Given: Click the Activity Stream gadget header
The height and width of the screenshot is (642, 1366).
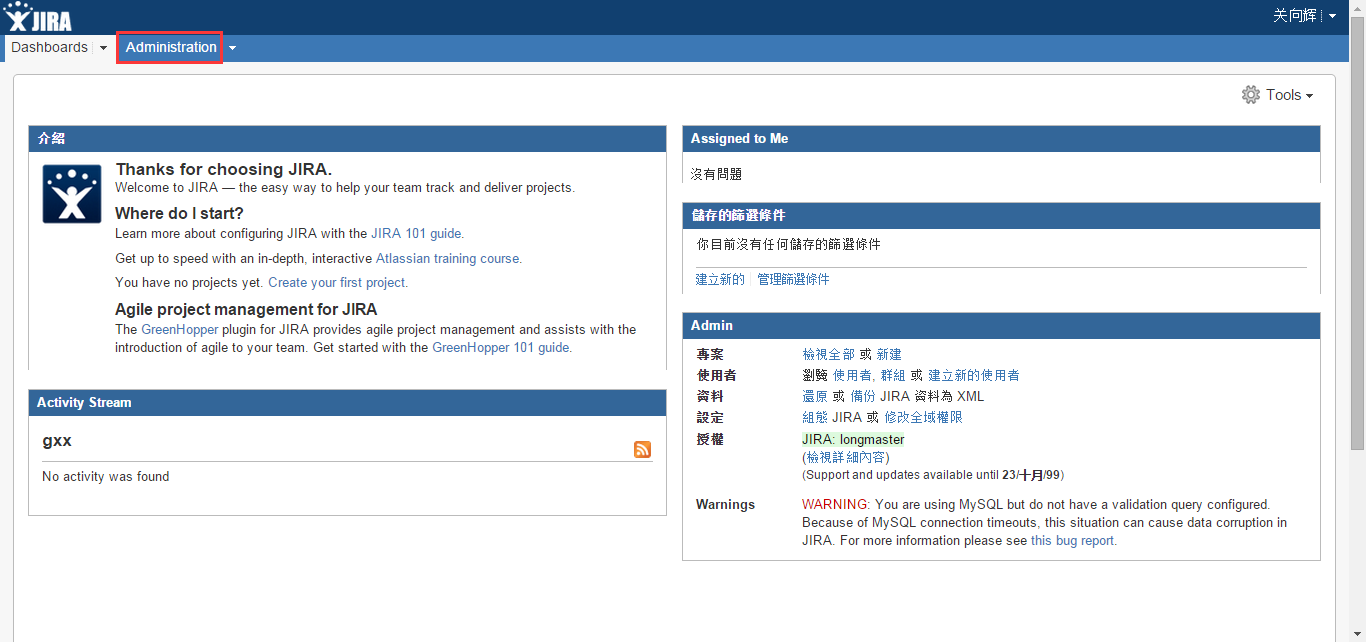Looking at the screenshot, I should 347,403.
